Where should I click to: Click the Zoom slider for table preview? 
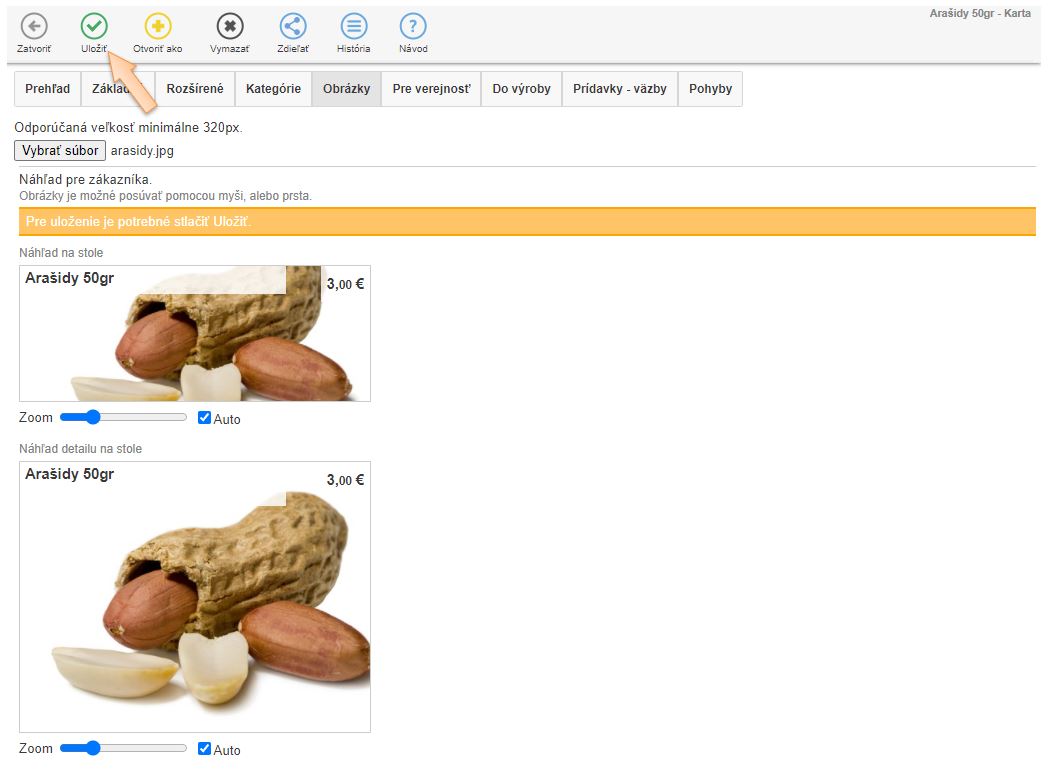pyautogui.click(x=123, y=417)
